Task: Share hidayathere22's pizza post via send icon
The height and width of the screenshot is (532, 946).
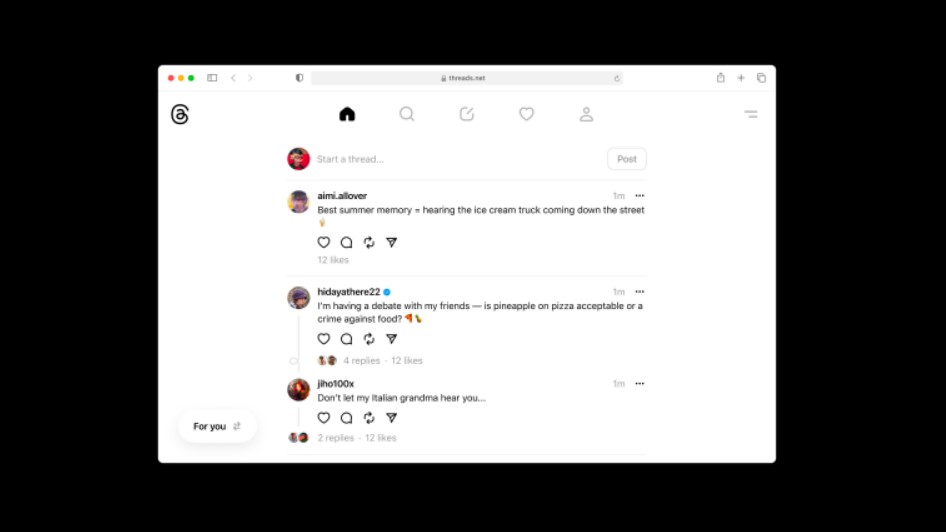Action: 392,339
